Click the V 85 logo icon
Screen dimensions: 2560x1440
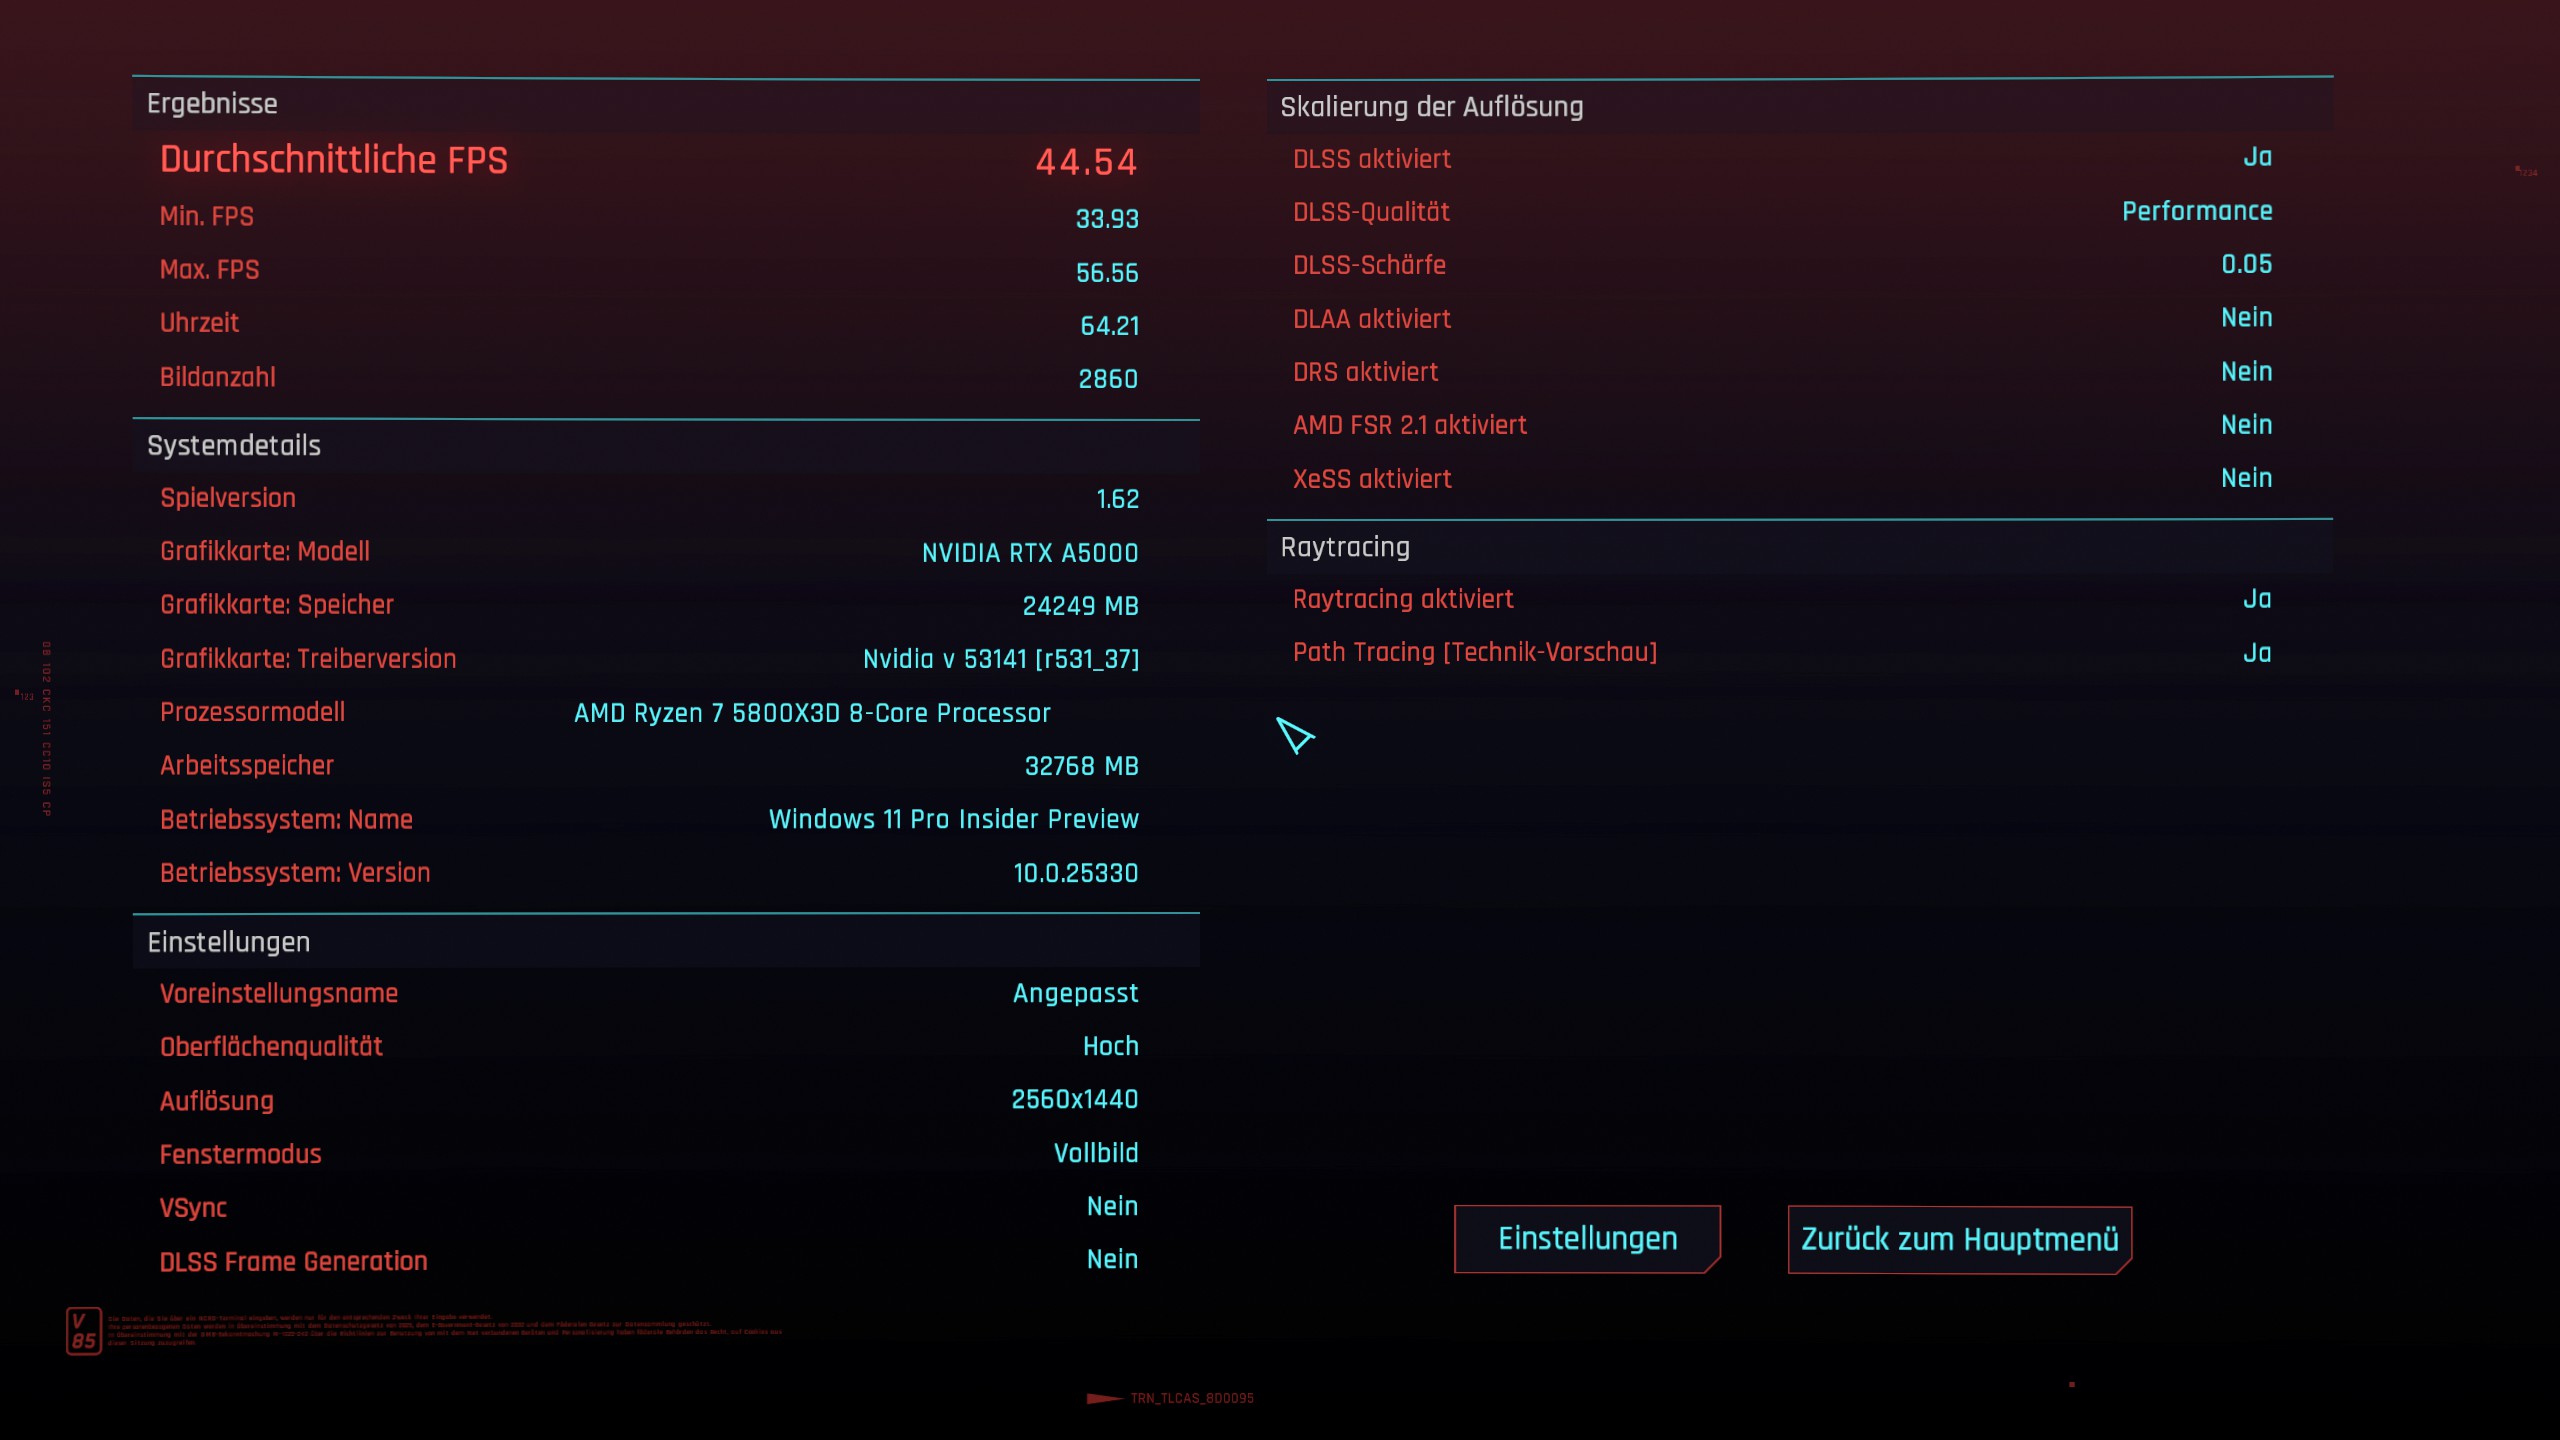pyautogui.click(x=84, y=1331)
